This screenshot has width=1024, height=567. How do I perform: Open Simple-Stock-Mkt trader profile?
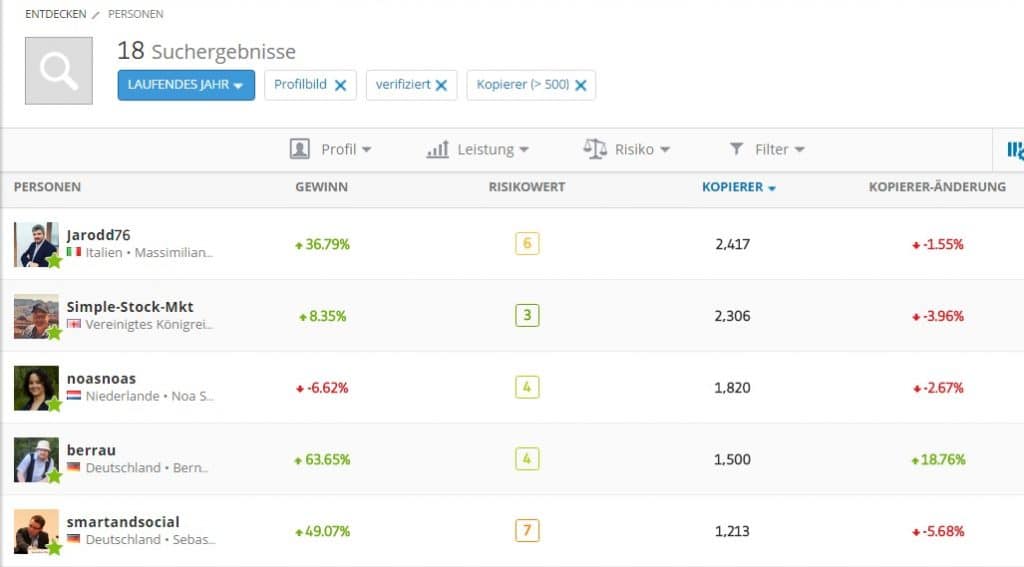pyautogui.click(x=129, y=307)
